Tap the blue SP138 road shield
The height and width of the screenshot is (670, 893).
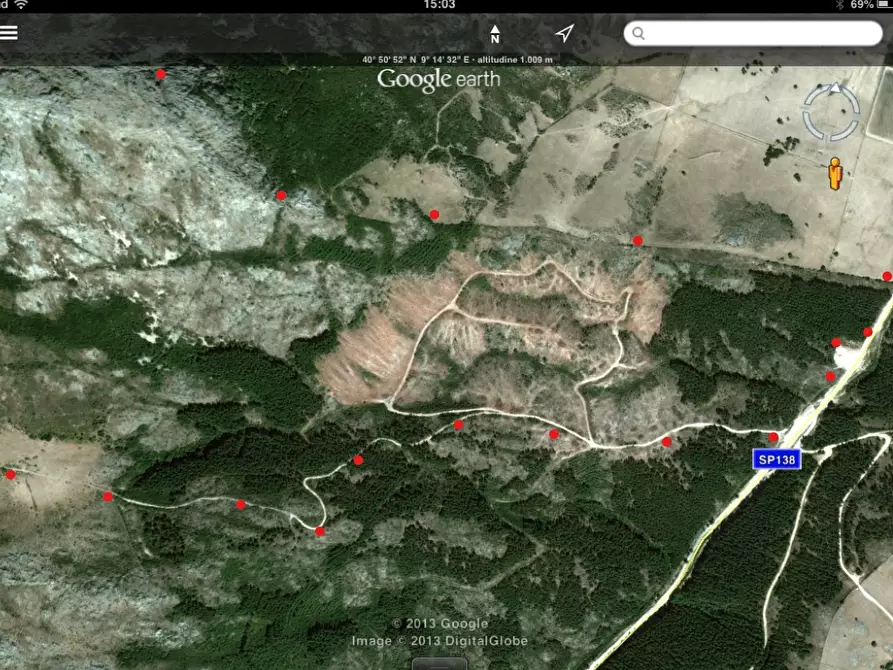tap(777, 459)
